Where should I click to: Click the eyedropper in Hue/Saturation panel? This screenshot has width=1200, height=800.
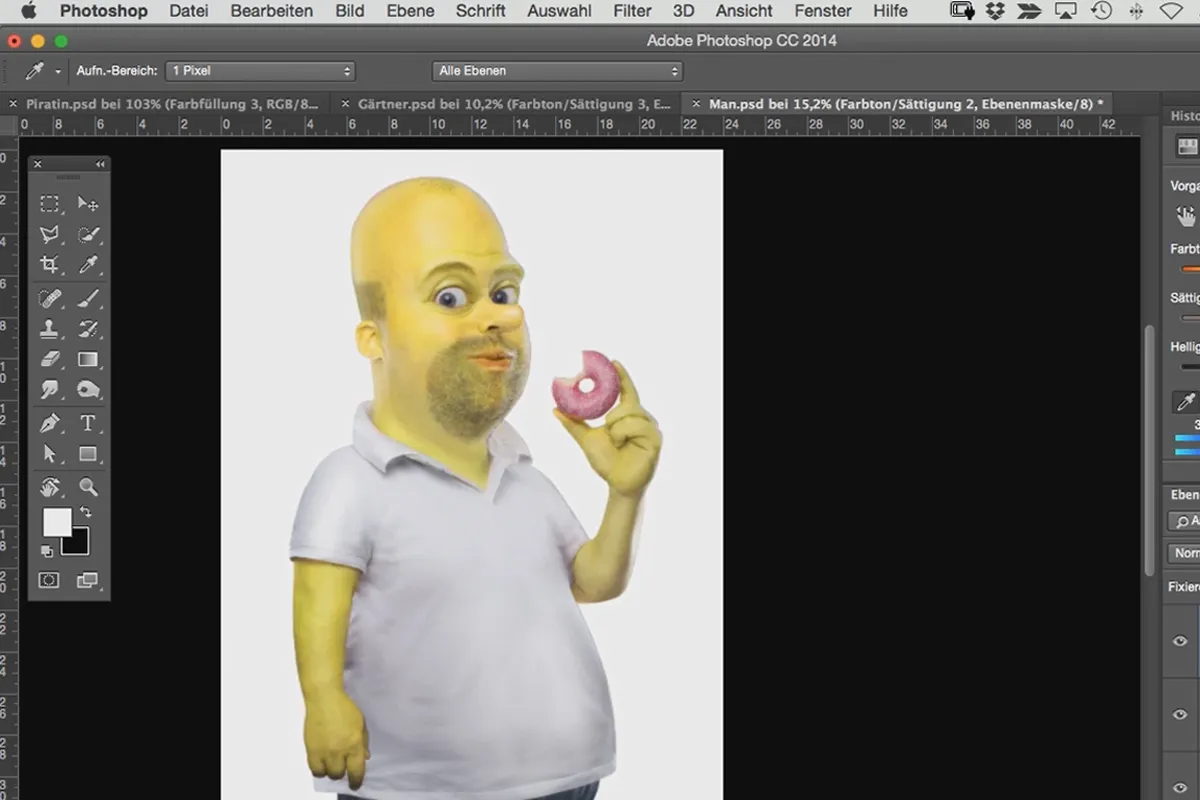pyautogui.click(x=1186, y=402)
